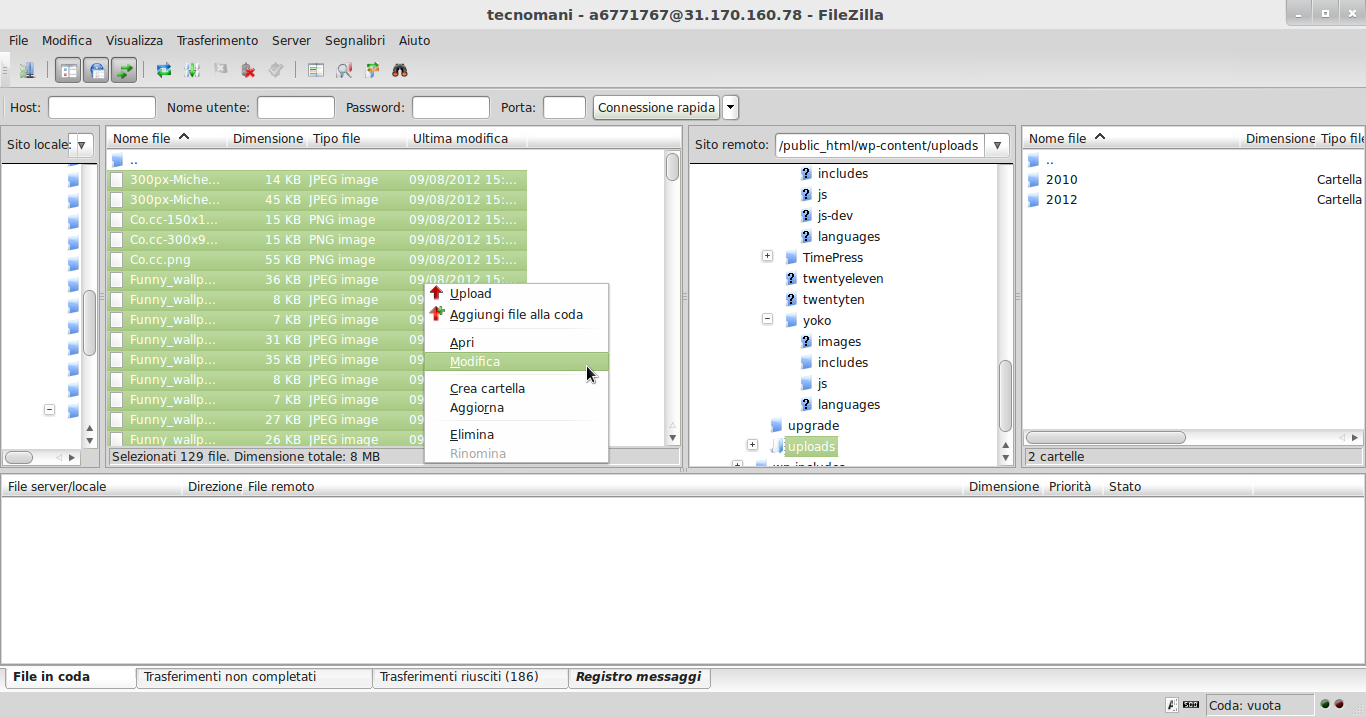
Task: Open the Connessione rapida history dropdown arrow
Action: (x=730, y=107)
